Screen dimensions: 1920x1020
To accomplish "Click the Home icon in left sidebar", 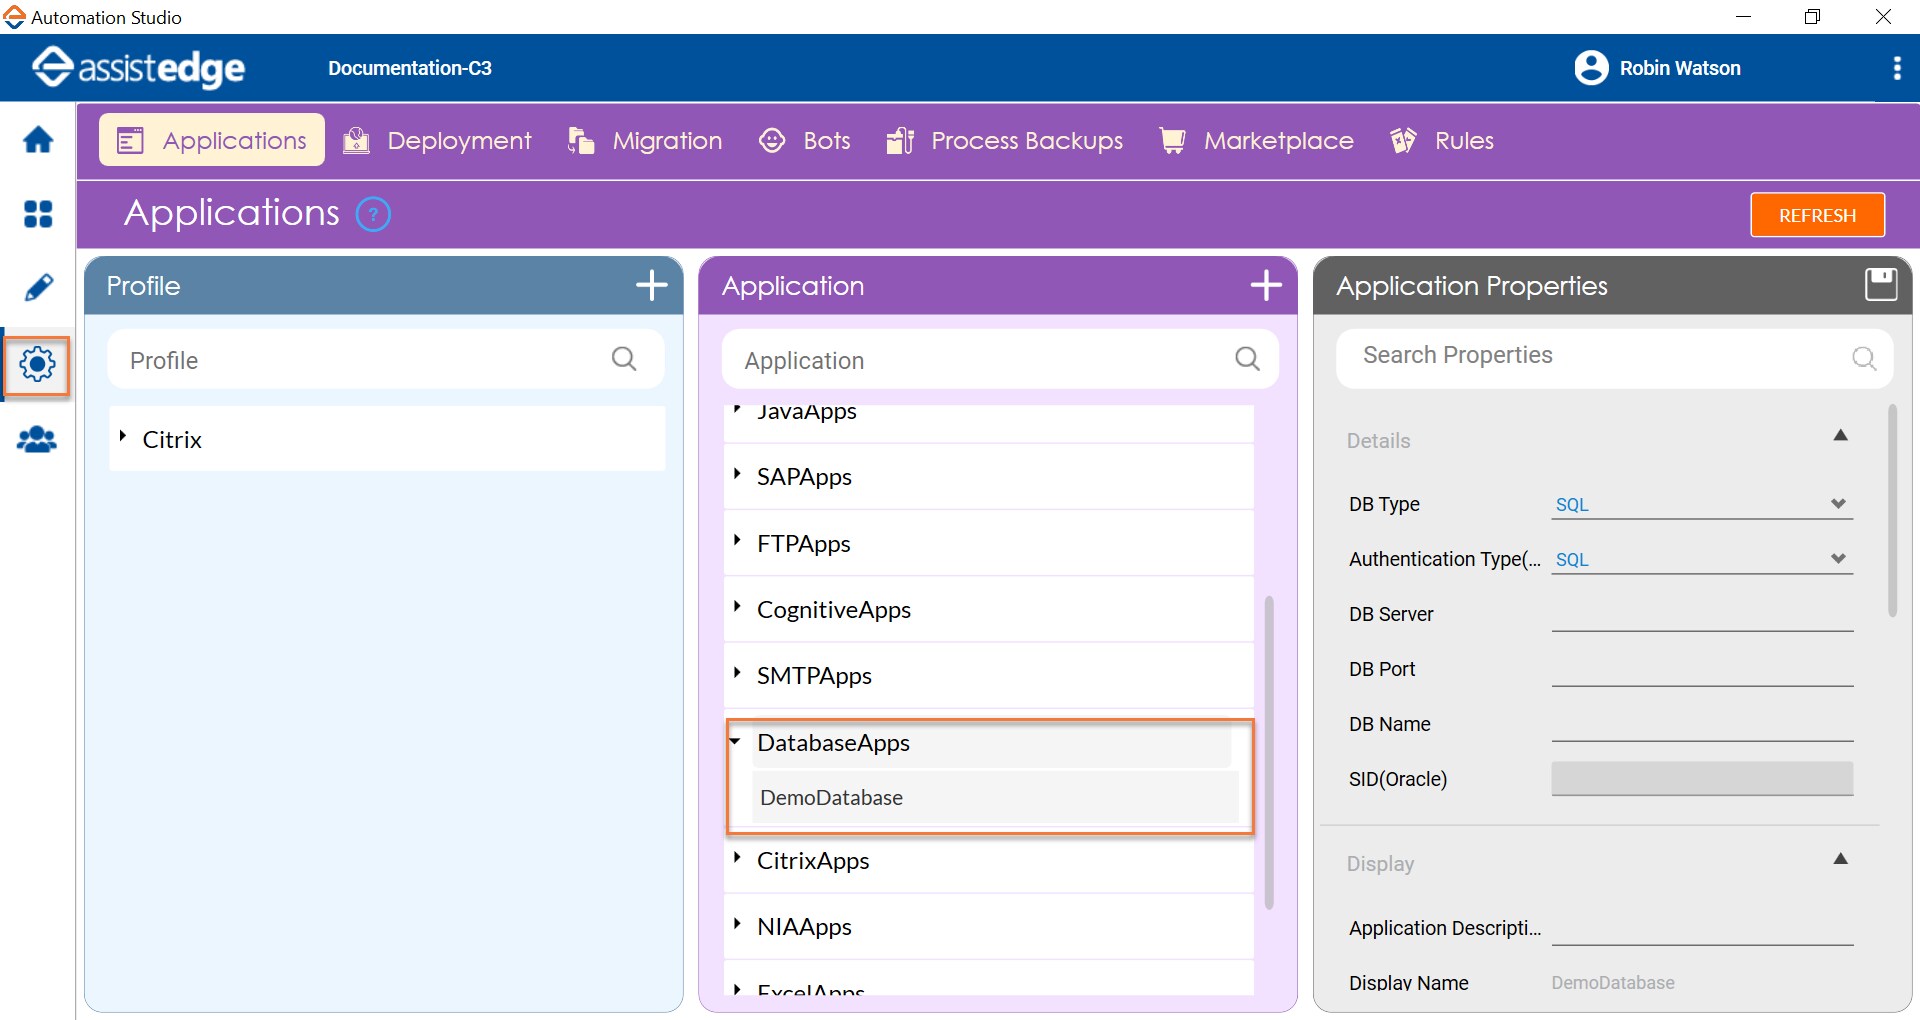I will coord(38,140).
